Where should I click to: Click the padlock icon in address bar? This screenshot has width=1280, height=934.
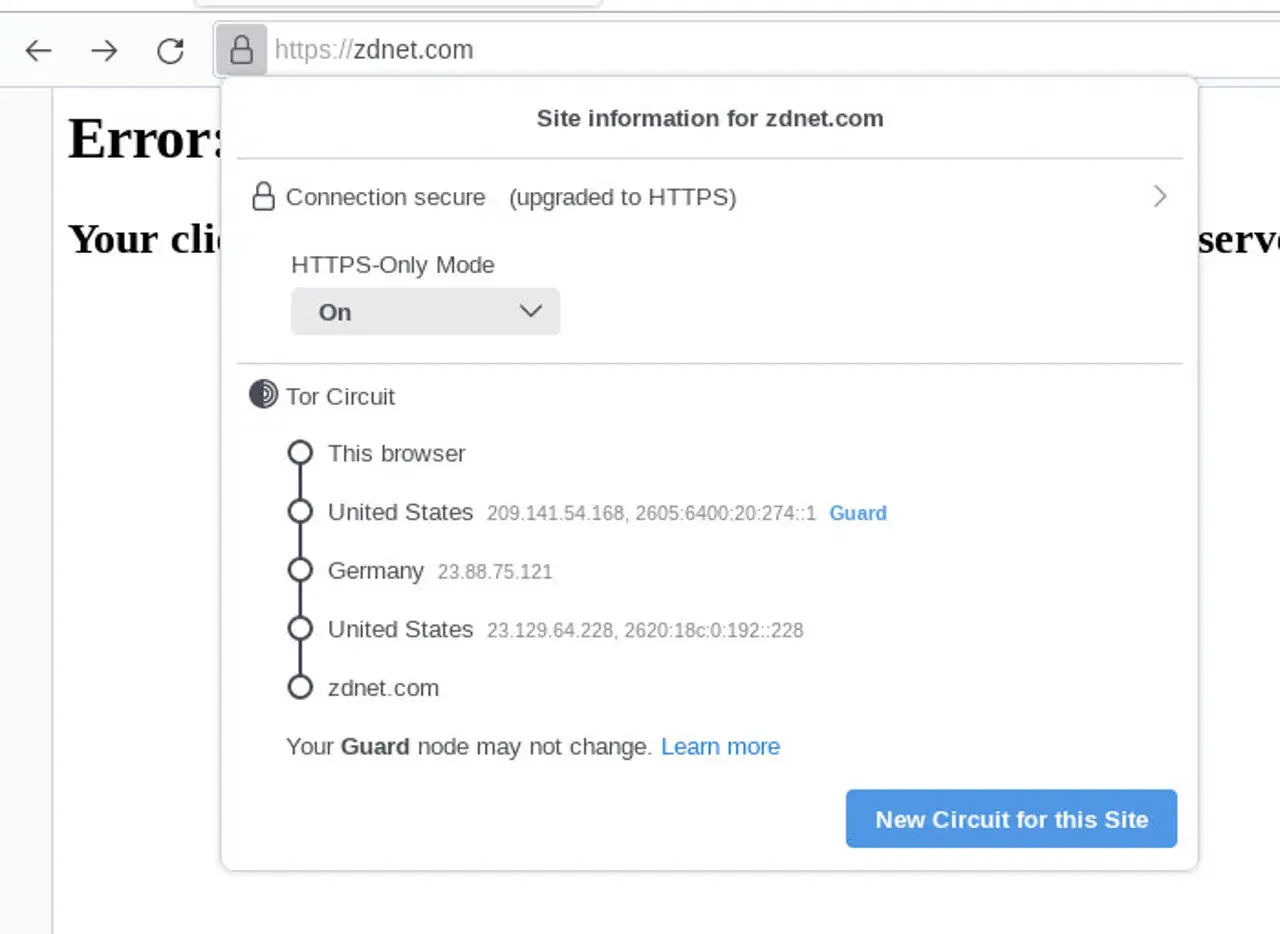[241, 50]
